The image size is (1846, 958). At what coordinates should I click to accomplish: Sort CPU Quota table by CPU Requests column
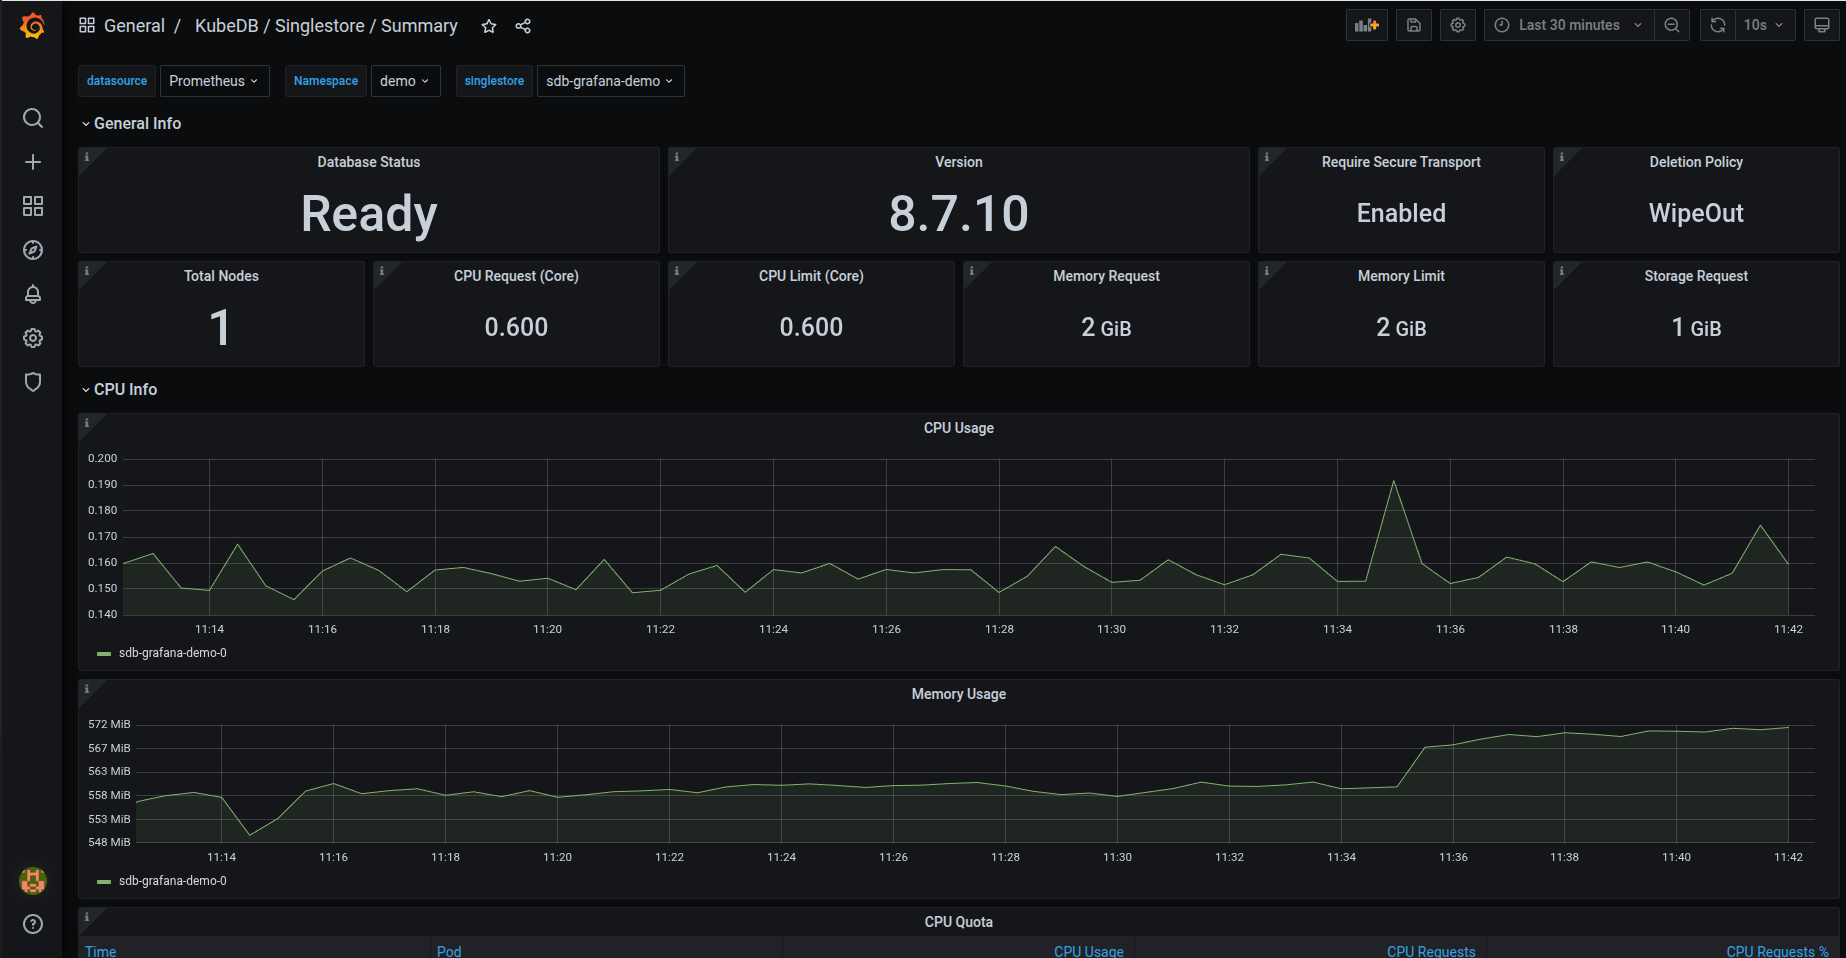click(x=1431, y=951)
